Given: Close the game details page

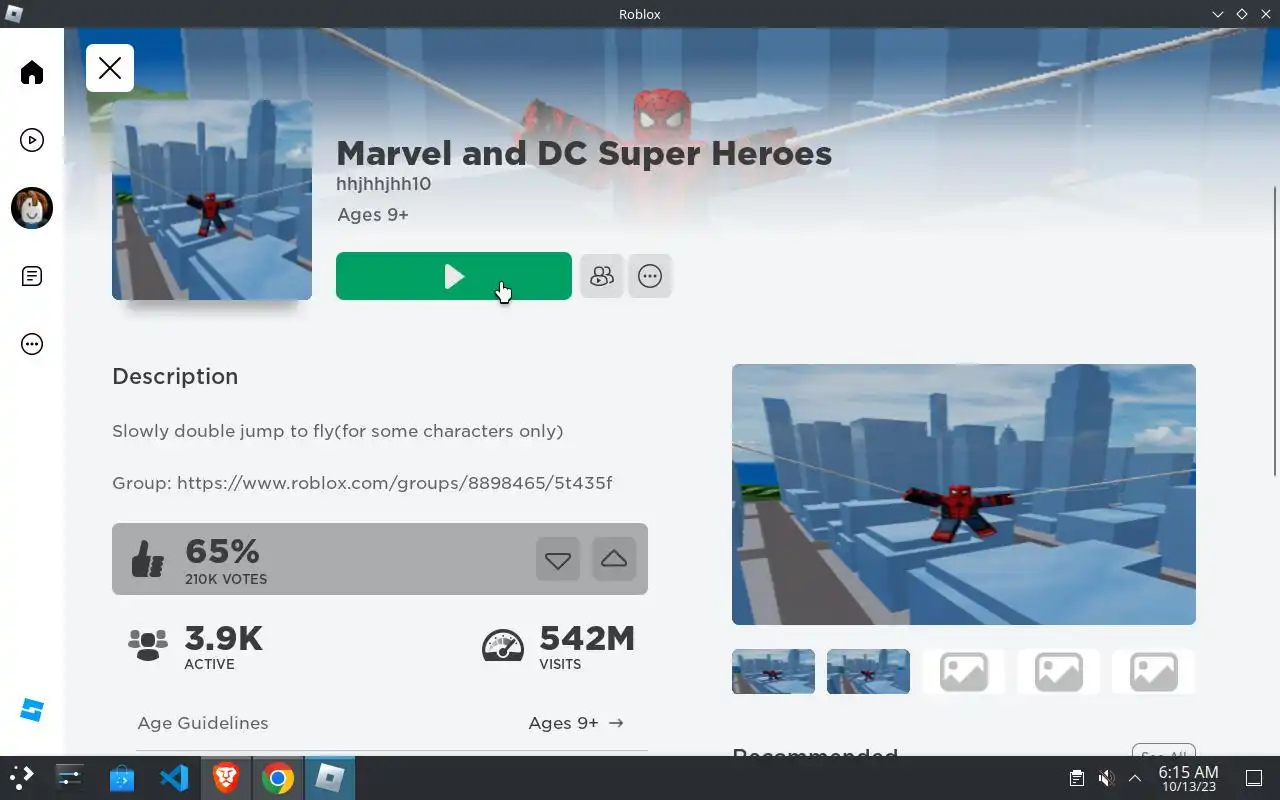Looking at the screenshot, I should point(110,68).
